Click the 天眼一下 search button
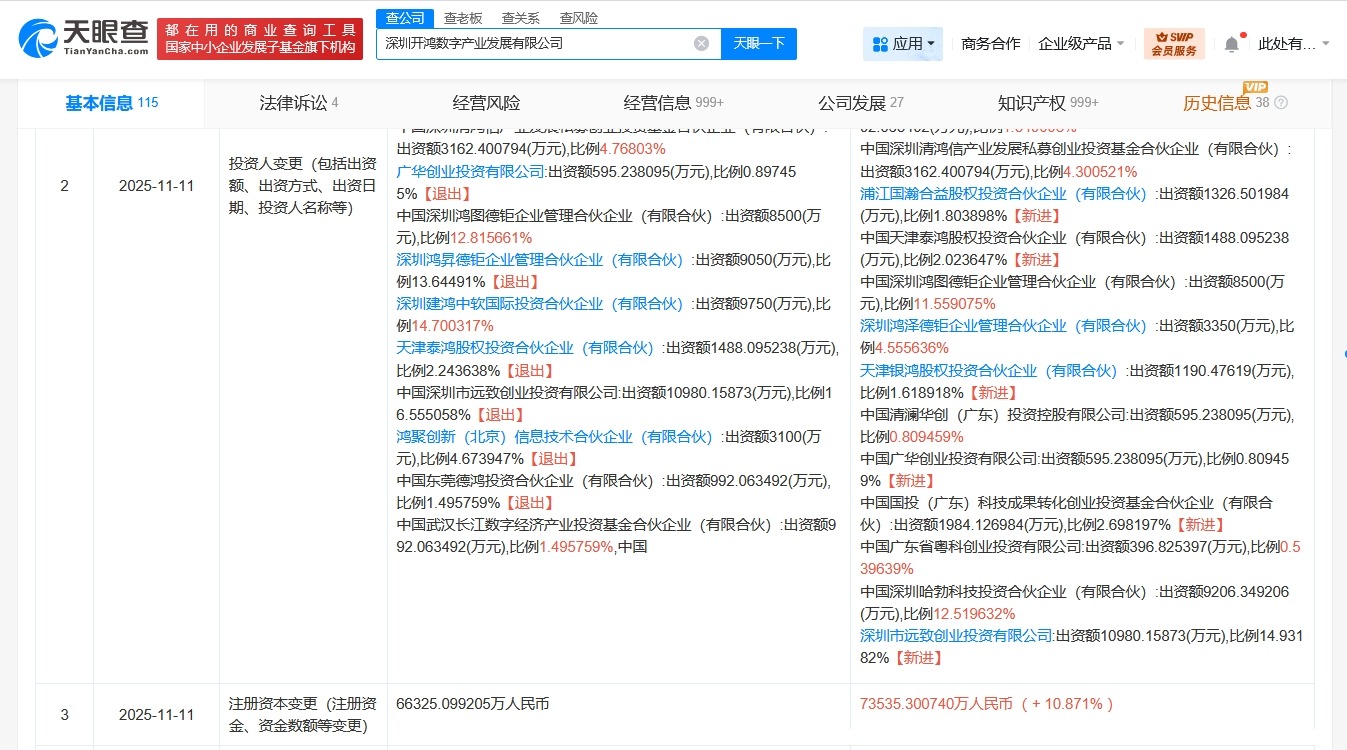The height and width of the screenshot is (750, 1347). coord(757,43)
